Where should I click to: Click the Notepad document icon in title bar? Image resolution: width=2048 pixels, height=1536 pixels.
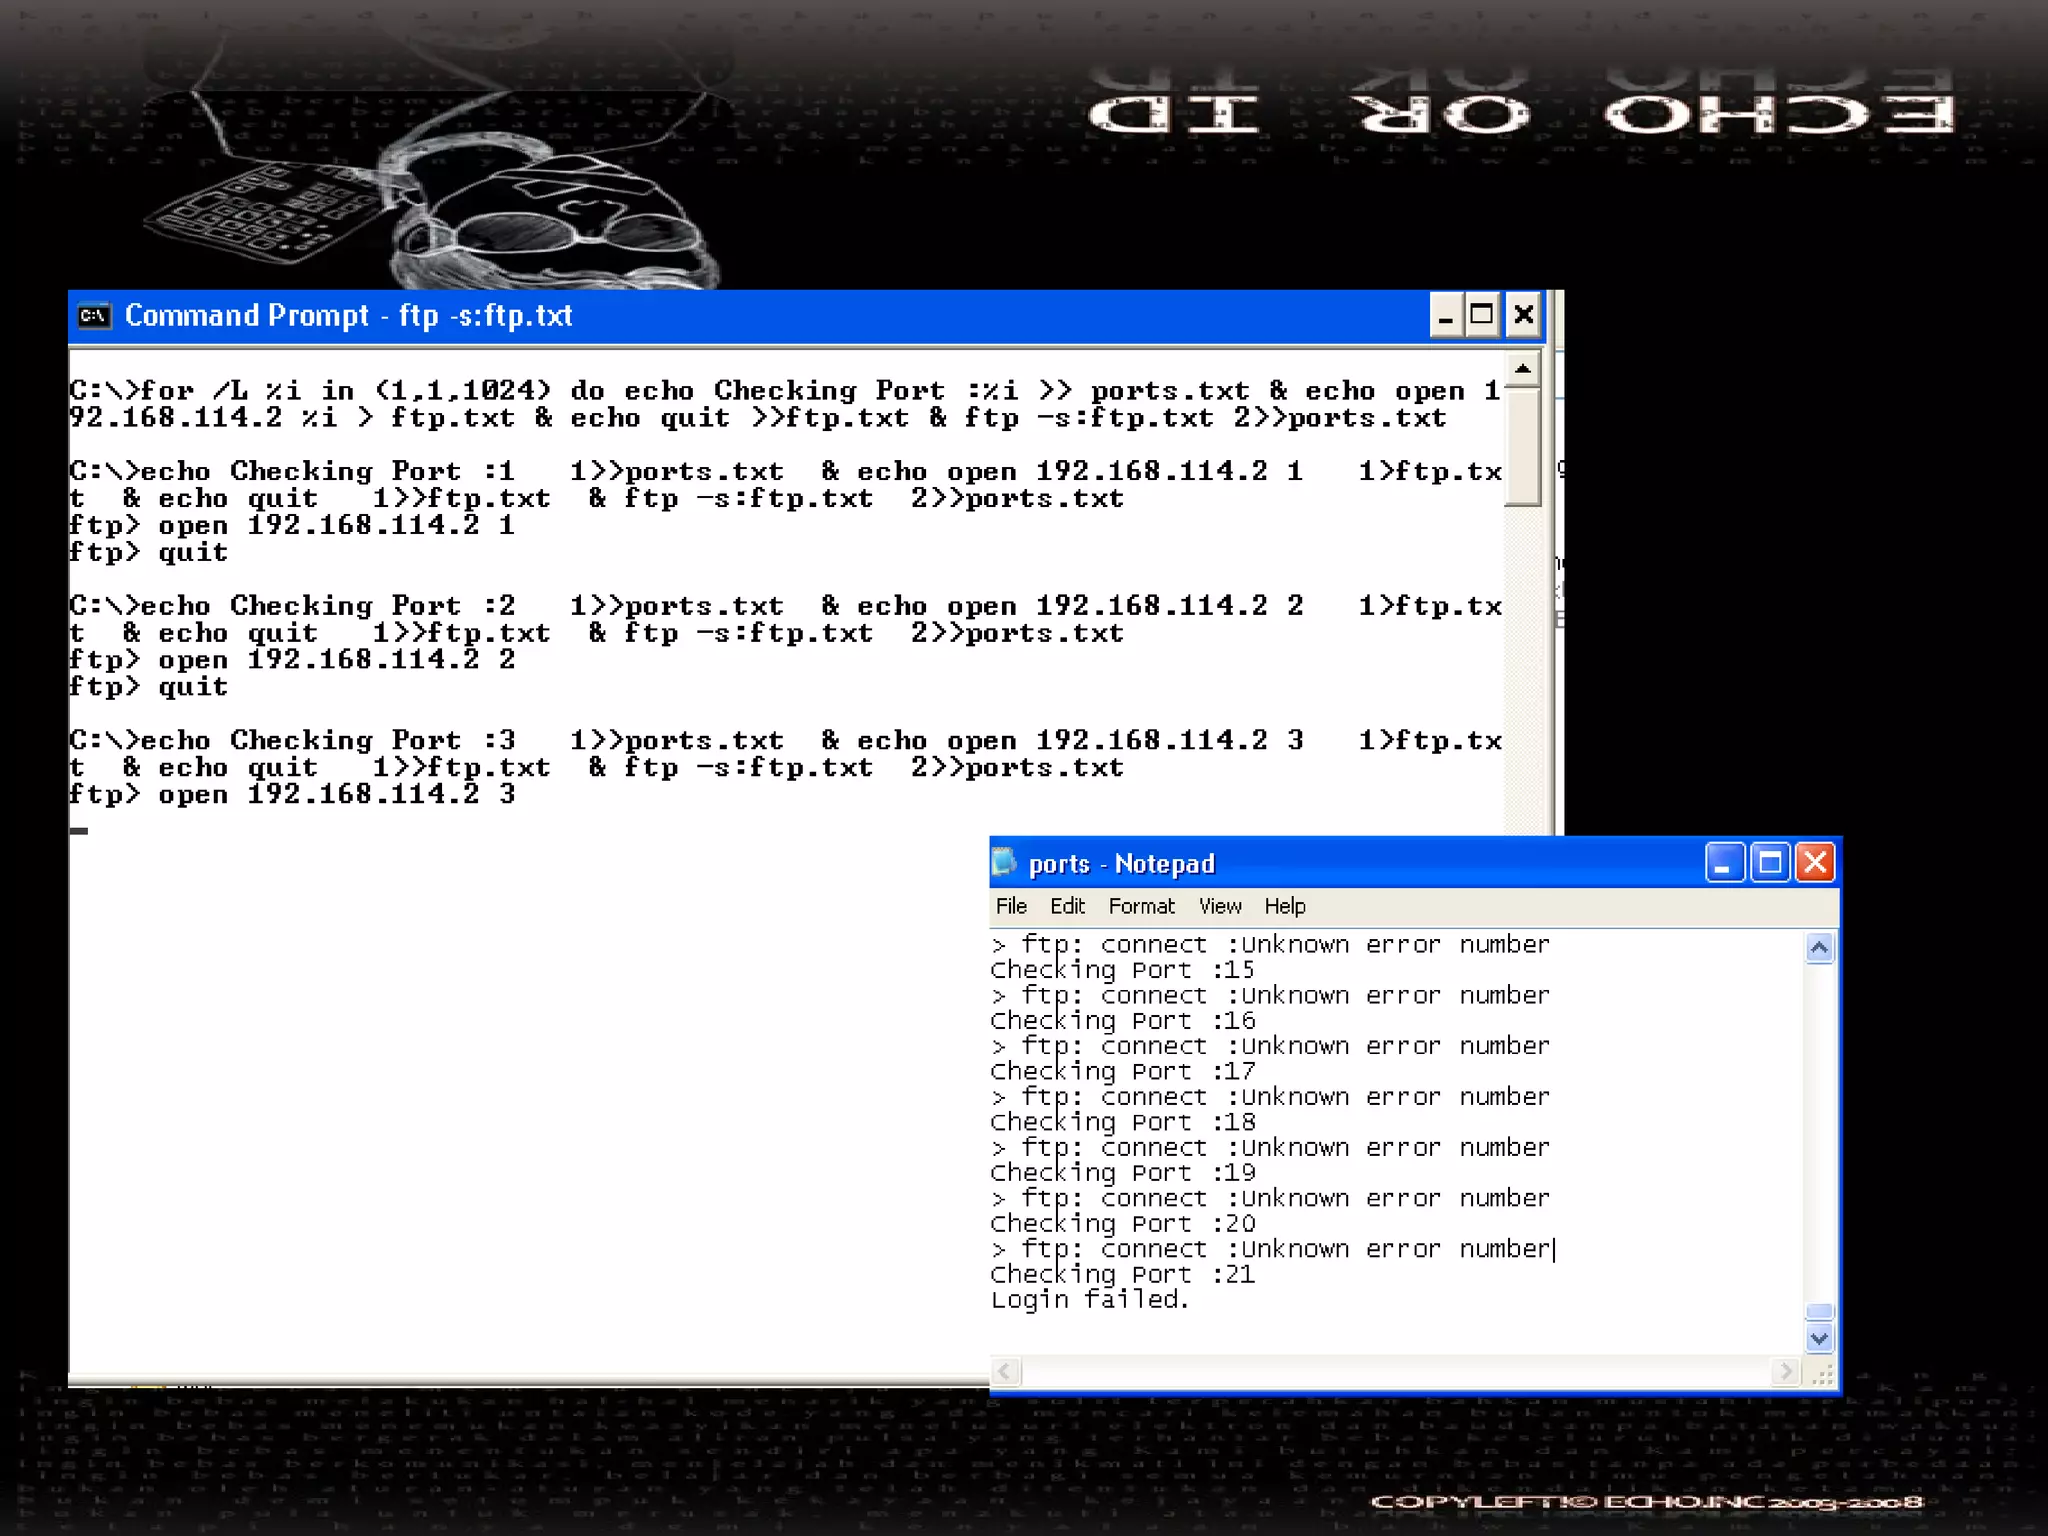1004,862
